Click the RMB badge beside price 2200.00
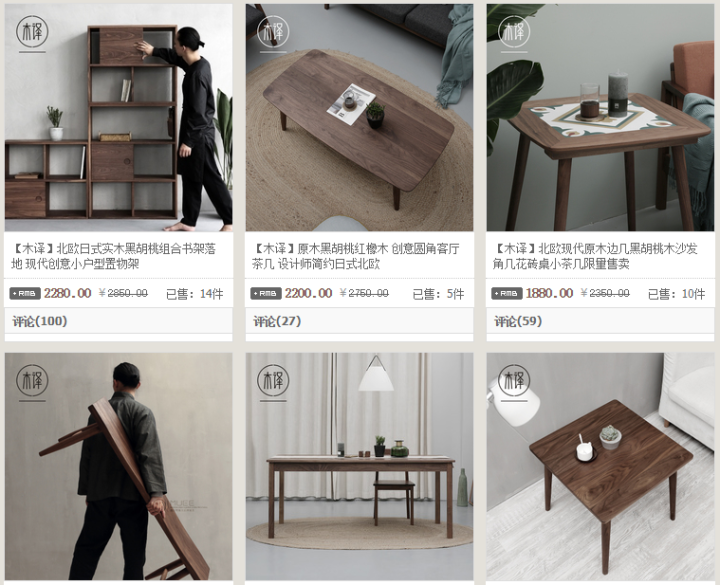Image resolution: width=720 pixels, height=585 pixels. point(266,293)
